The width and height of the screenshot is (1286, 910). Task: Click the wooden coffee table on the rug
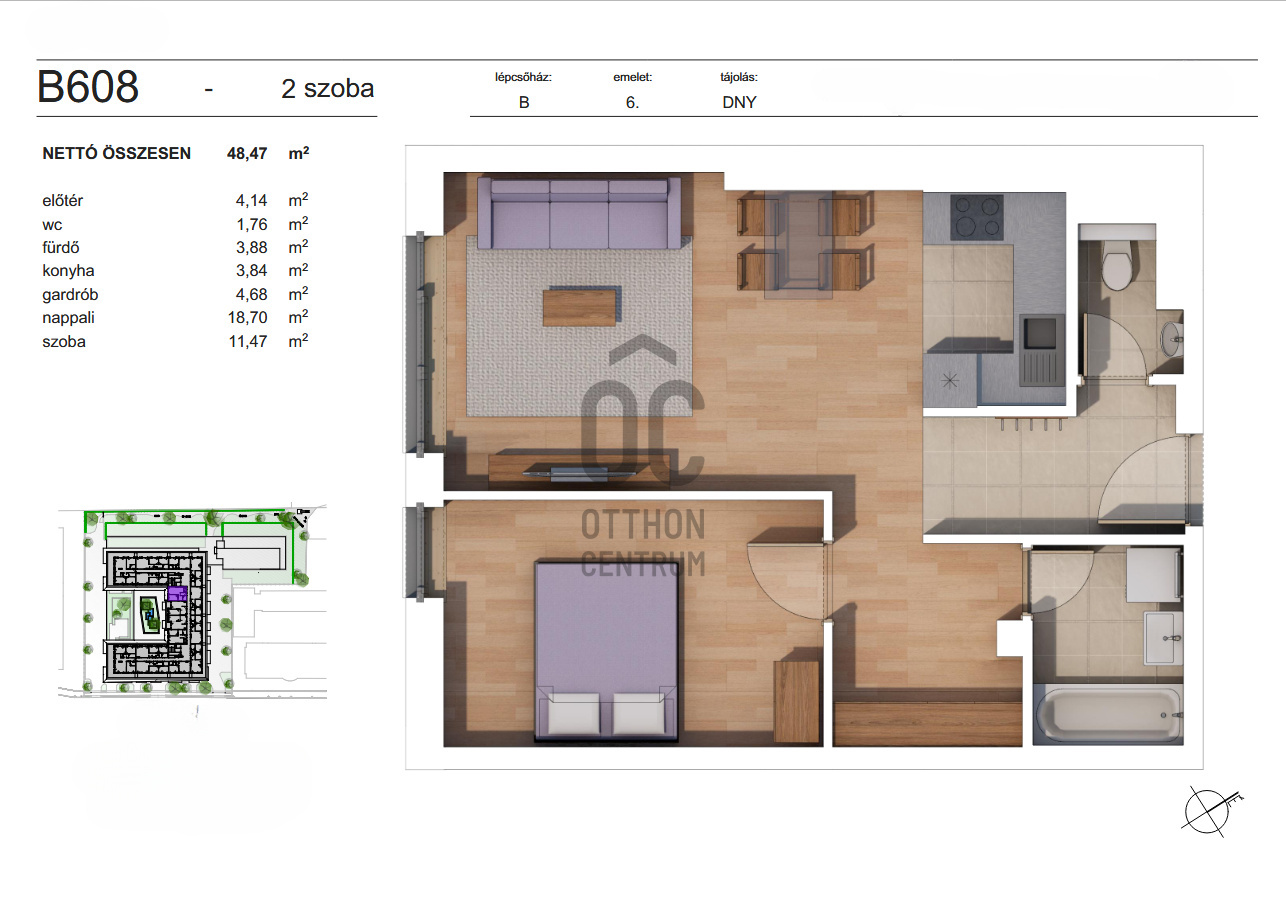point(580,307)
